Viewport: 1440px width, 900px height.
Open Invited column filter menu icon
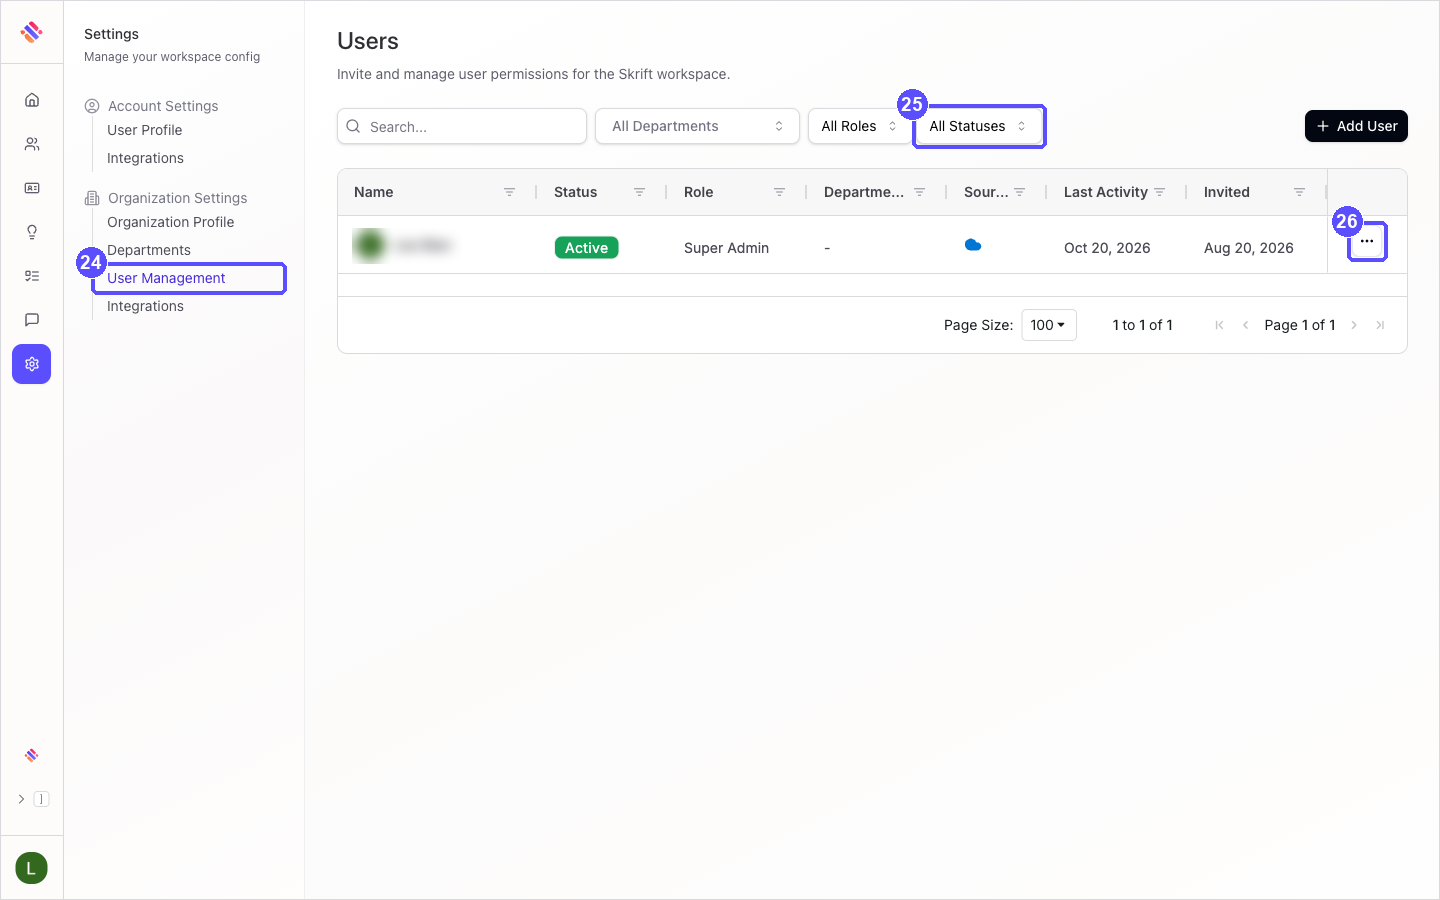point(1299,192)
